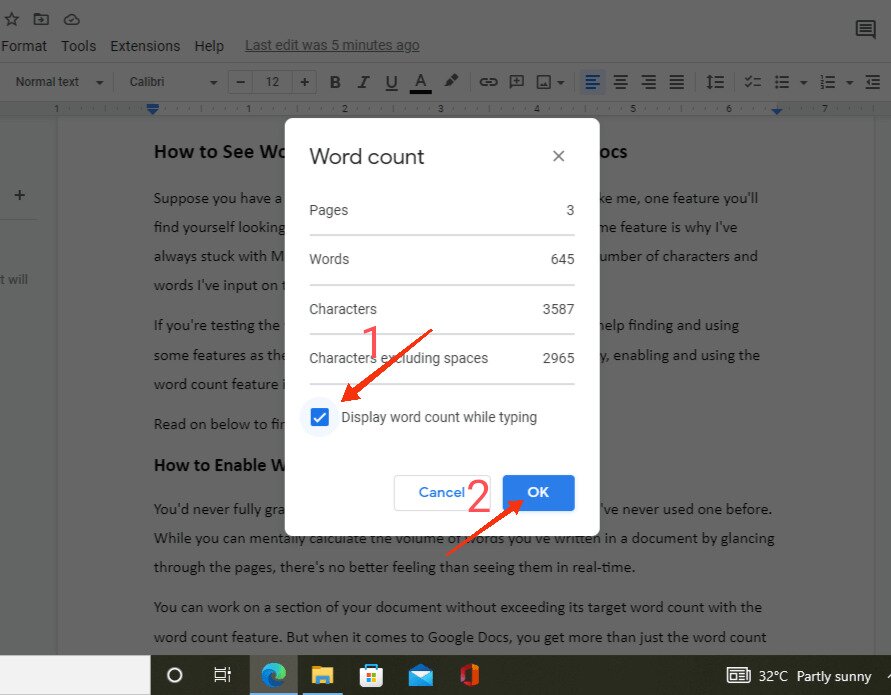The height and width of the screenshot is (695, 891).
Task: Open Office from the taskbar
Action: [x=469, y=675]
